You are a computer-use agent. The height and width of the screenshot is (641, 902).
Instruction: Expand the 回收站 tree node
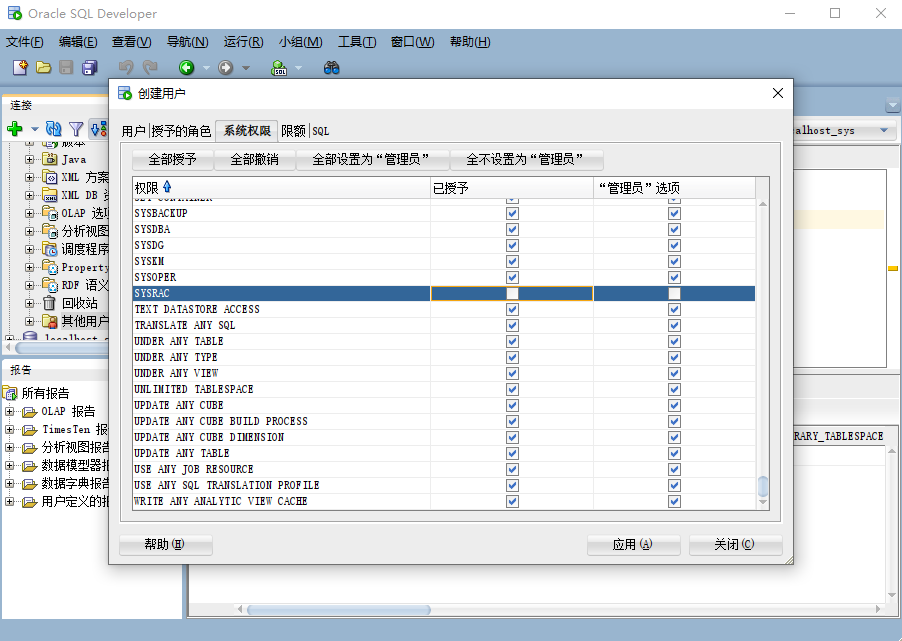click(29, 303)
